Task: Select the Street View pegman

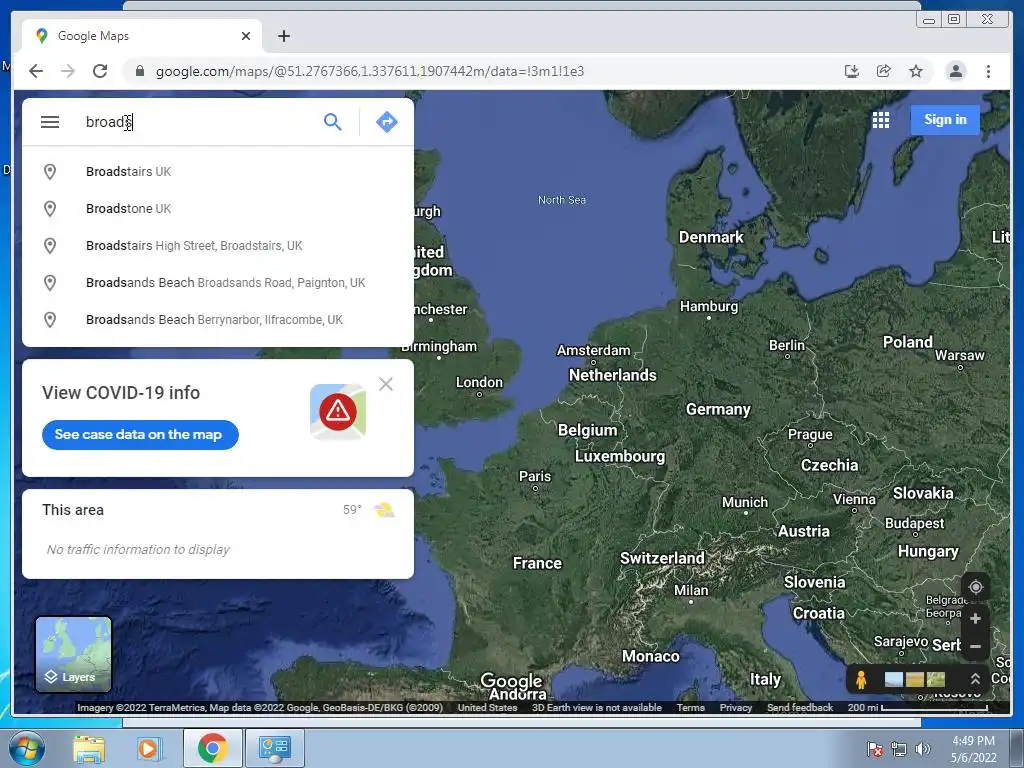Action: (x=861, y=680)
